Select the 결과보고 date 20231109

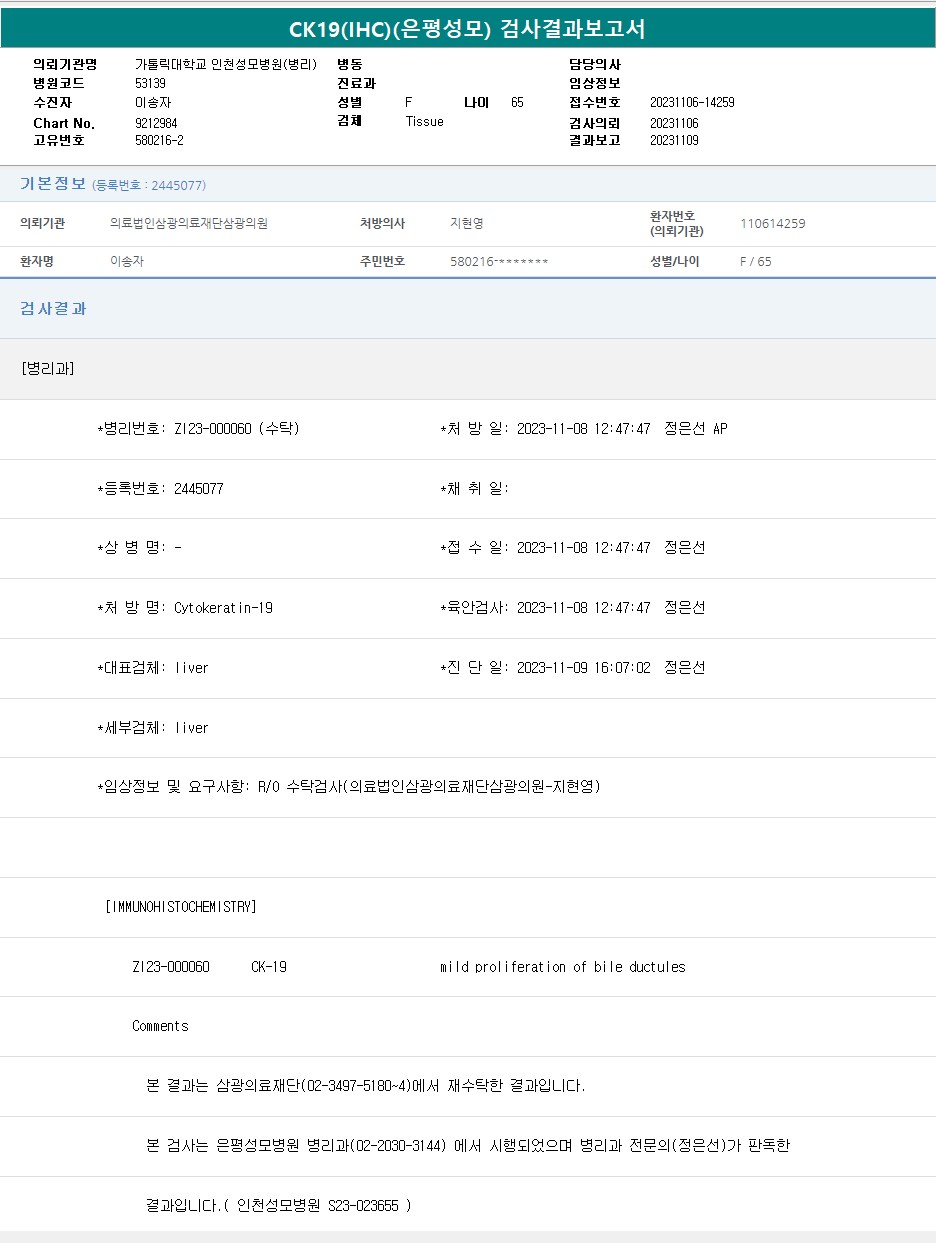(x=674, y=140)
